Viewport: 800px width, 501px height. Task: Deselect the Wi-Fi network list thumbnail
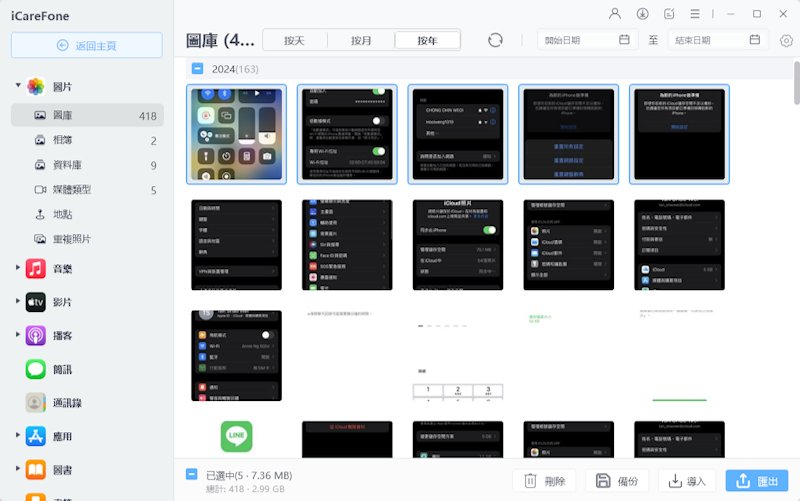tap(458, 134)
